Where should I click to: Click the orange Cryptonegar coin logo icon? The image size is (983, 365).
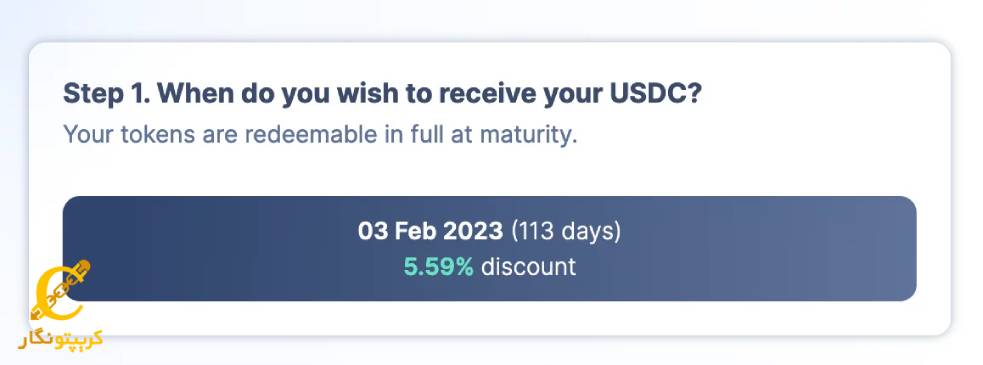point(60,292)
